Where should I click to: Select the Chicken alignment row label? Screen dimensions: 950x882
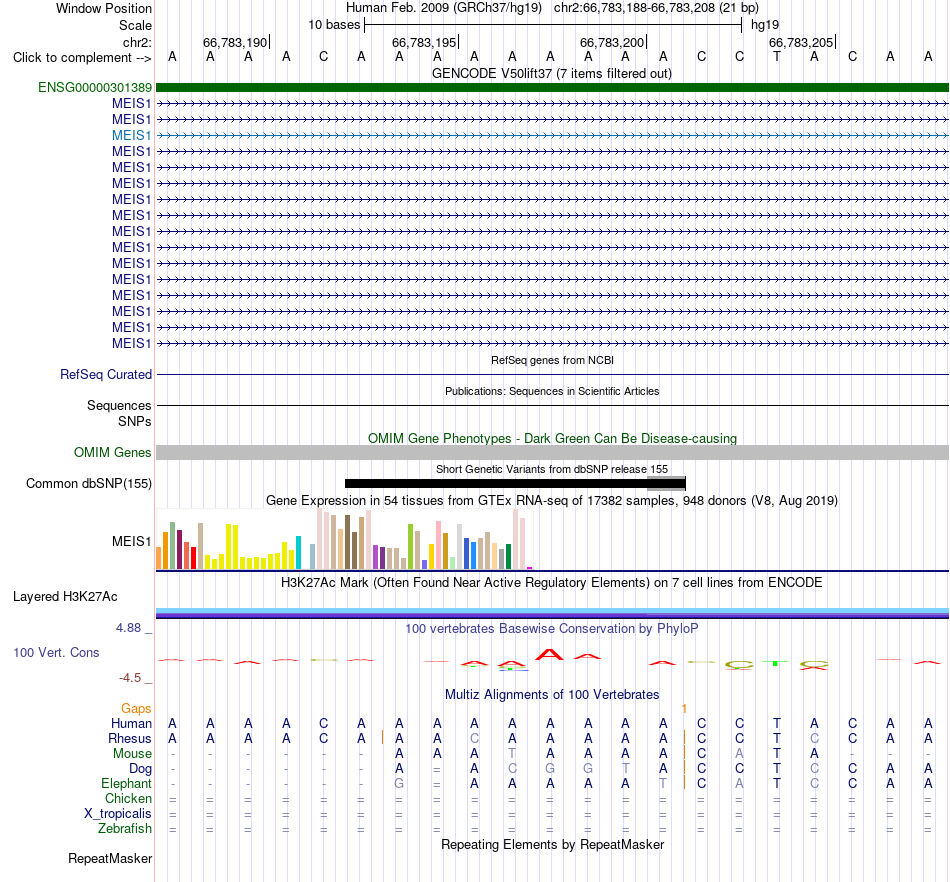(128, 798)
